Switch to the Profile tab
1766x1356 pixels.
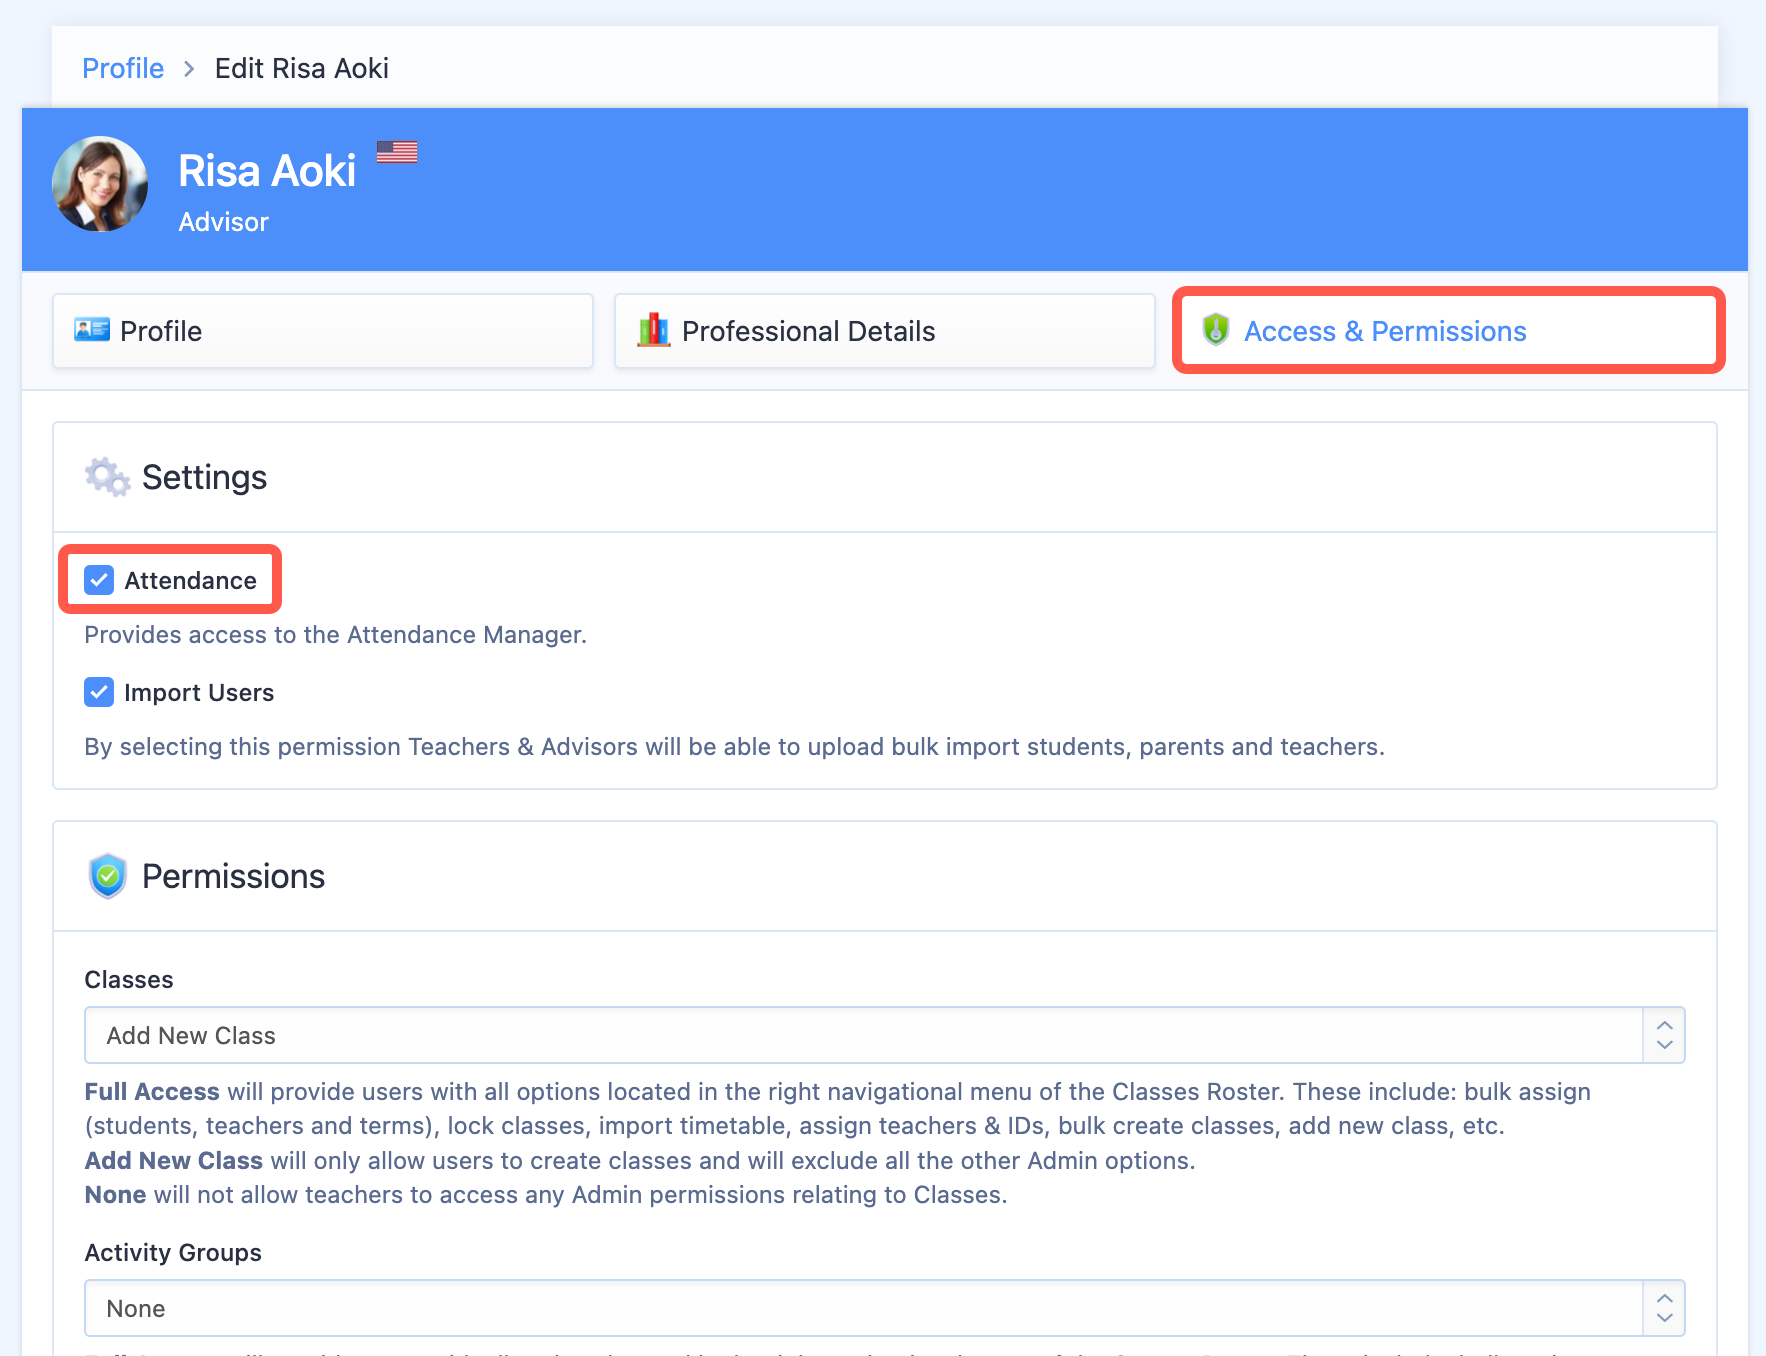click(322, 331)
